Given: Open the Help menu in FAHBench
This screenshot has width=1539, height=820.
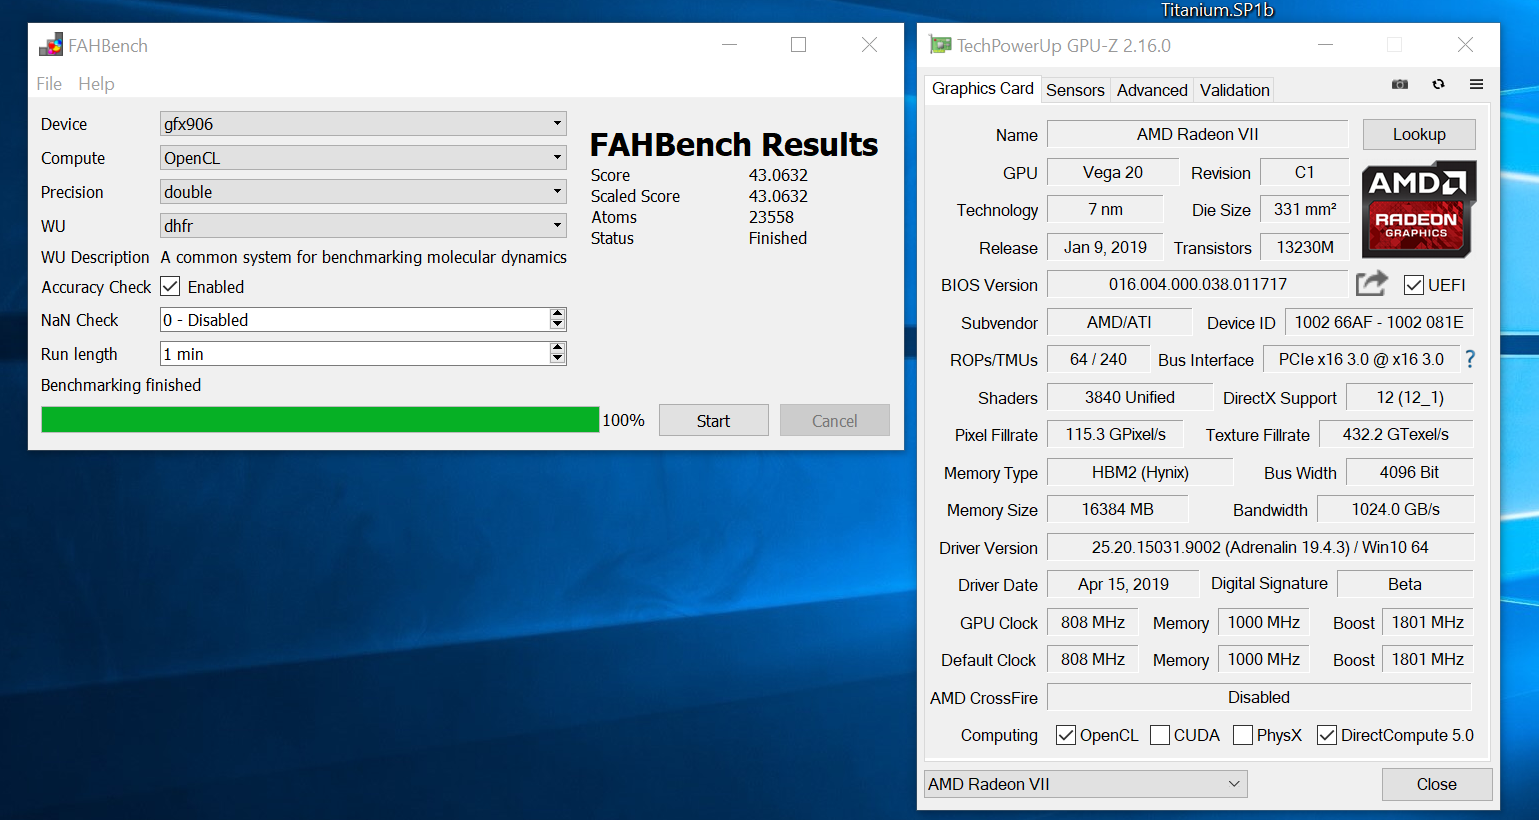Looking at the screenshot, I should [96, 84].
